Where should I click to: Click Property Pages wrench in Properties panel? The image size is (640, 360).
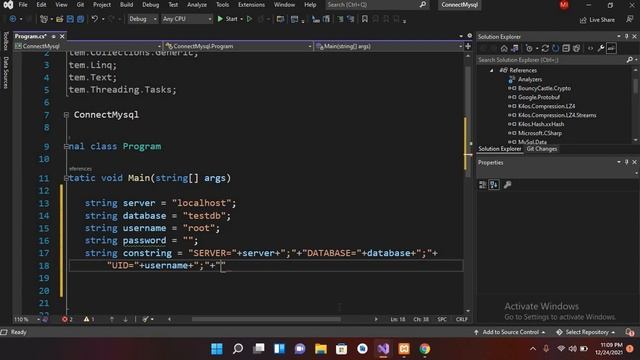507,185
